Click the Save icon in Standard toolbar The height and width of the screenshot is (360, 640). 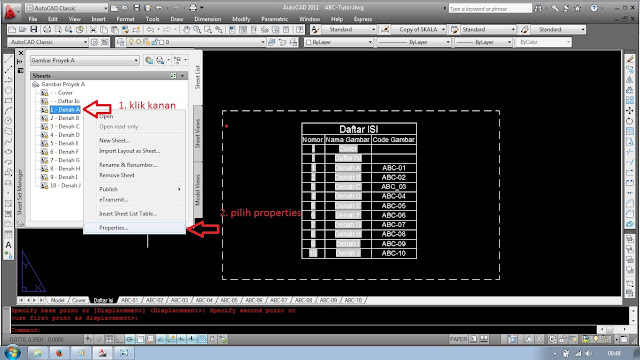(33, 29)
